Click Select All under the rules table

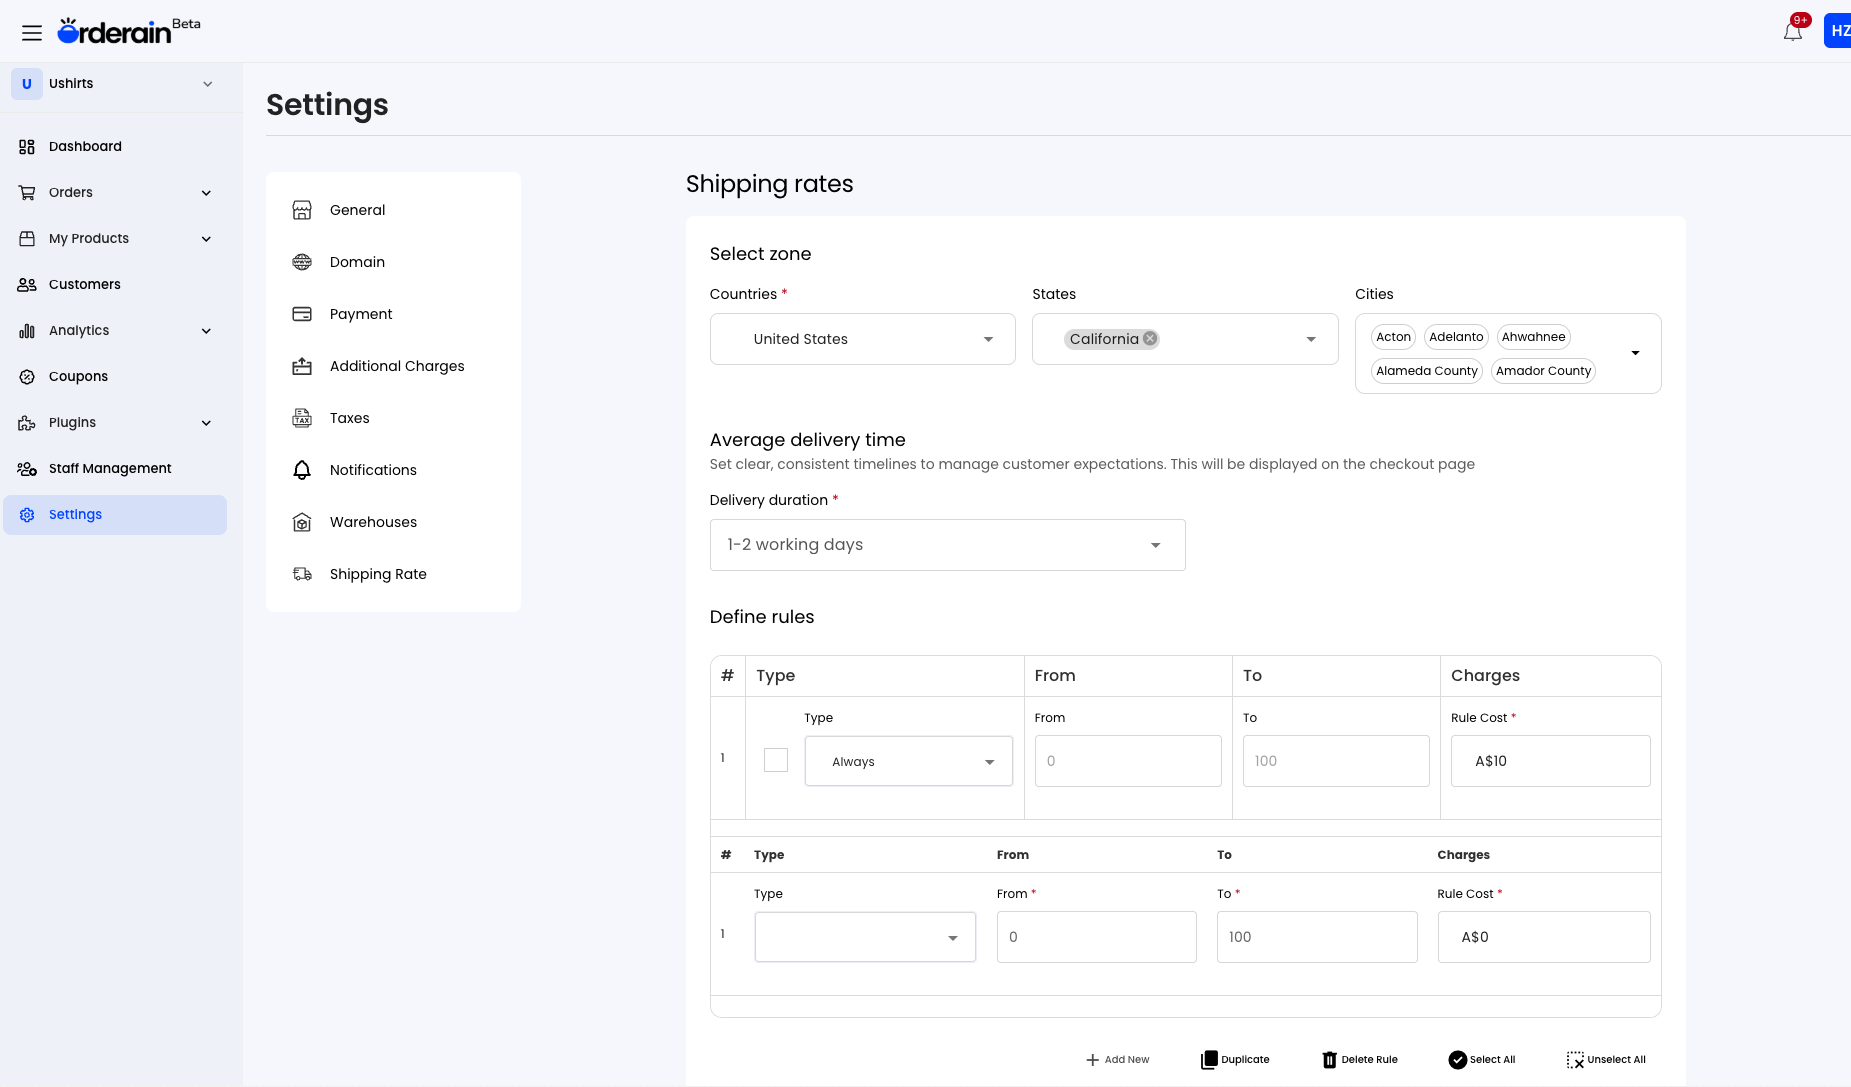pyautogui.click(x=1482, y=1059)
